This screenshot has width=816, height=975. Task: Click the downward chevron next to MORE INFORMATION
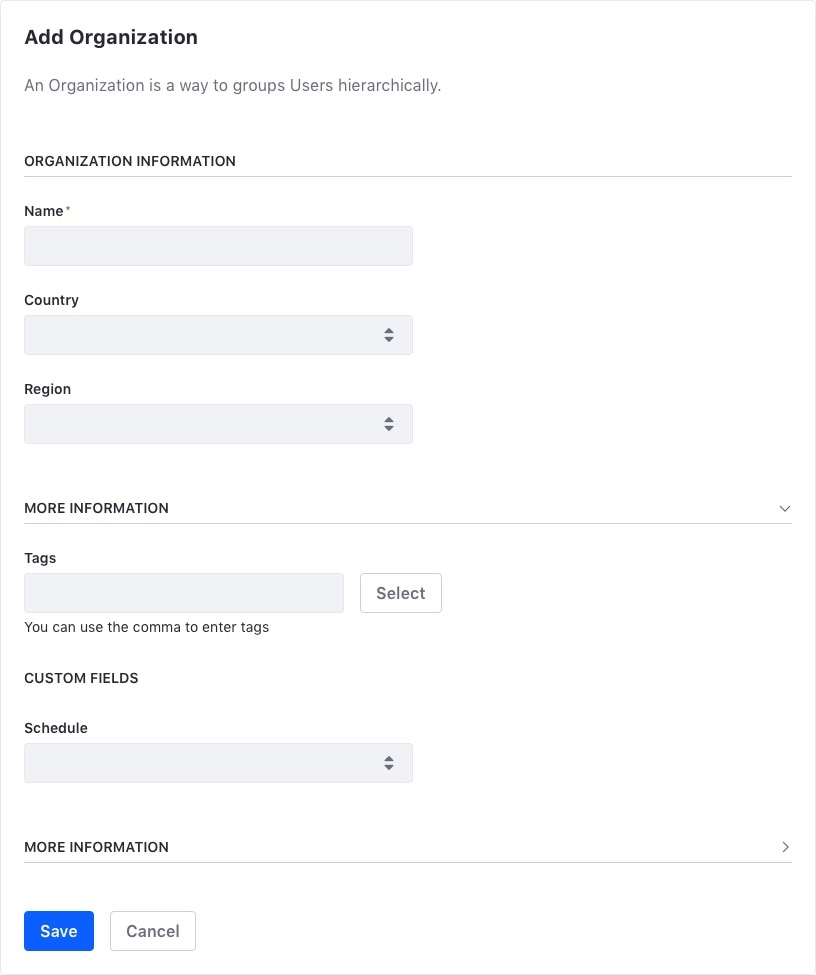786,508
